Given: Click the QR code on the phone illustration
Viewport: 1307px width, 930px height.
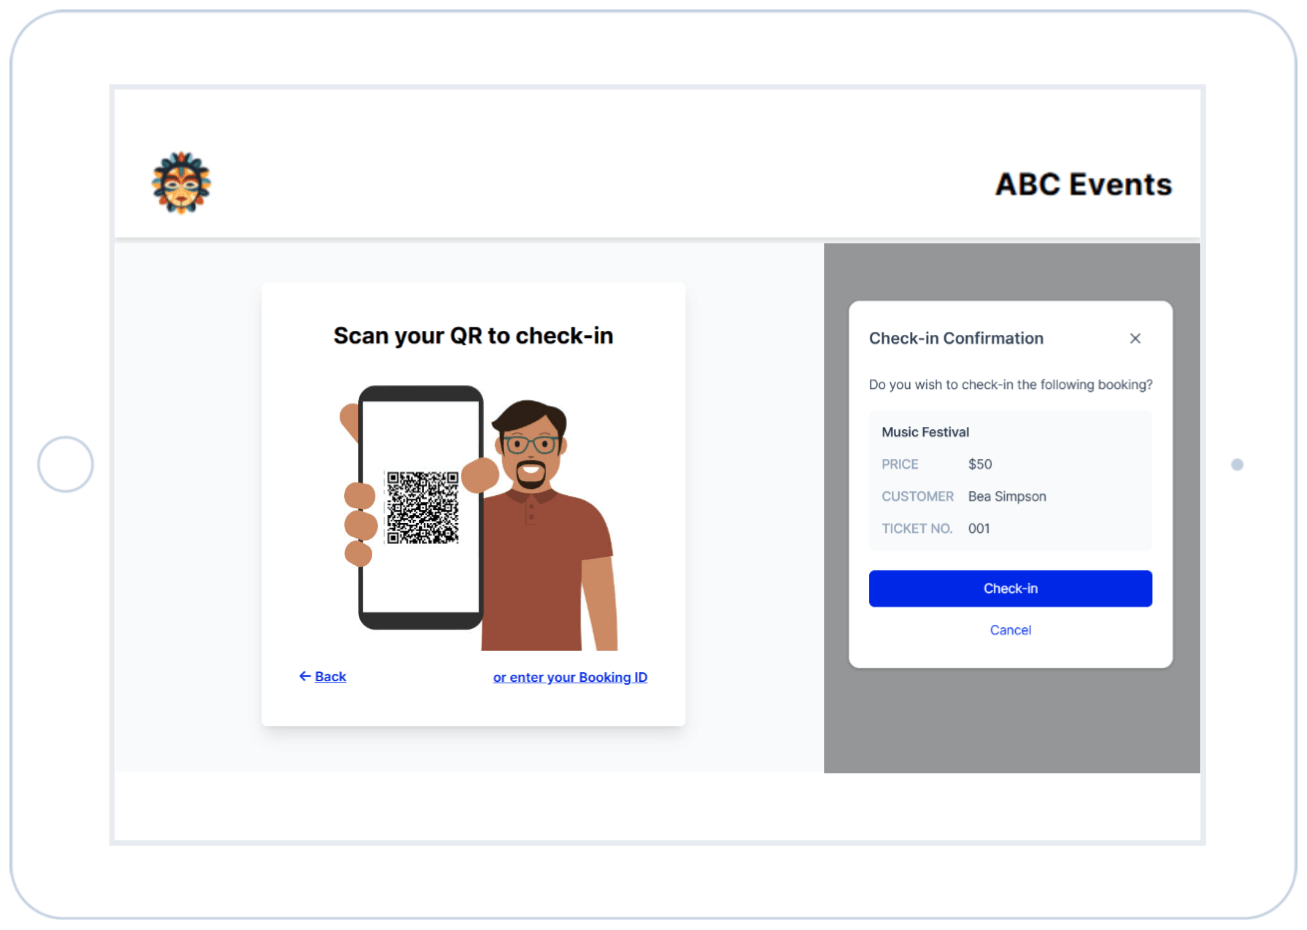Looking at the screenshot, I should tap(423, 508).
